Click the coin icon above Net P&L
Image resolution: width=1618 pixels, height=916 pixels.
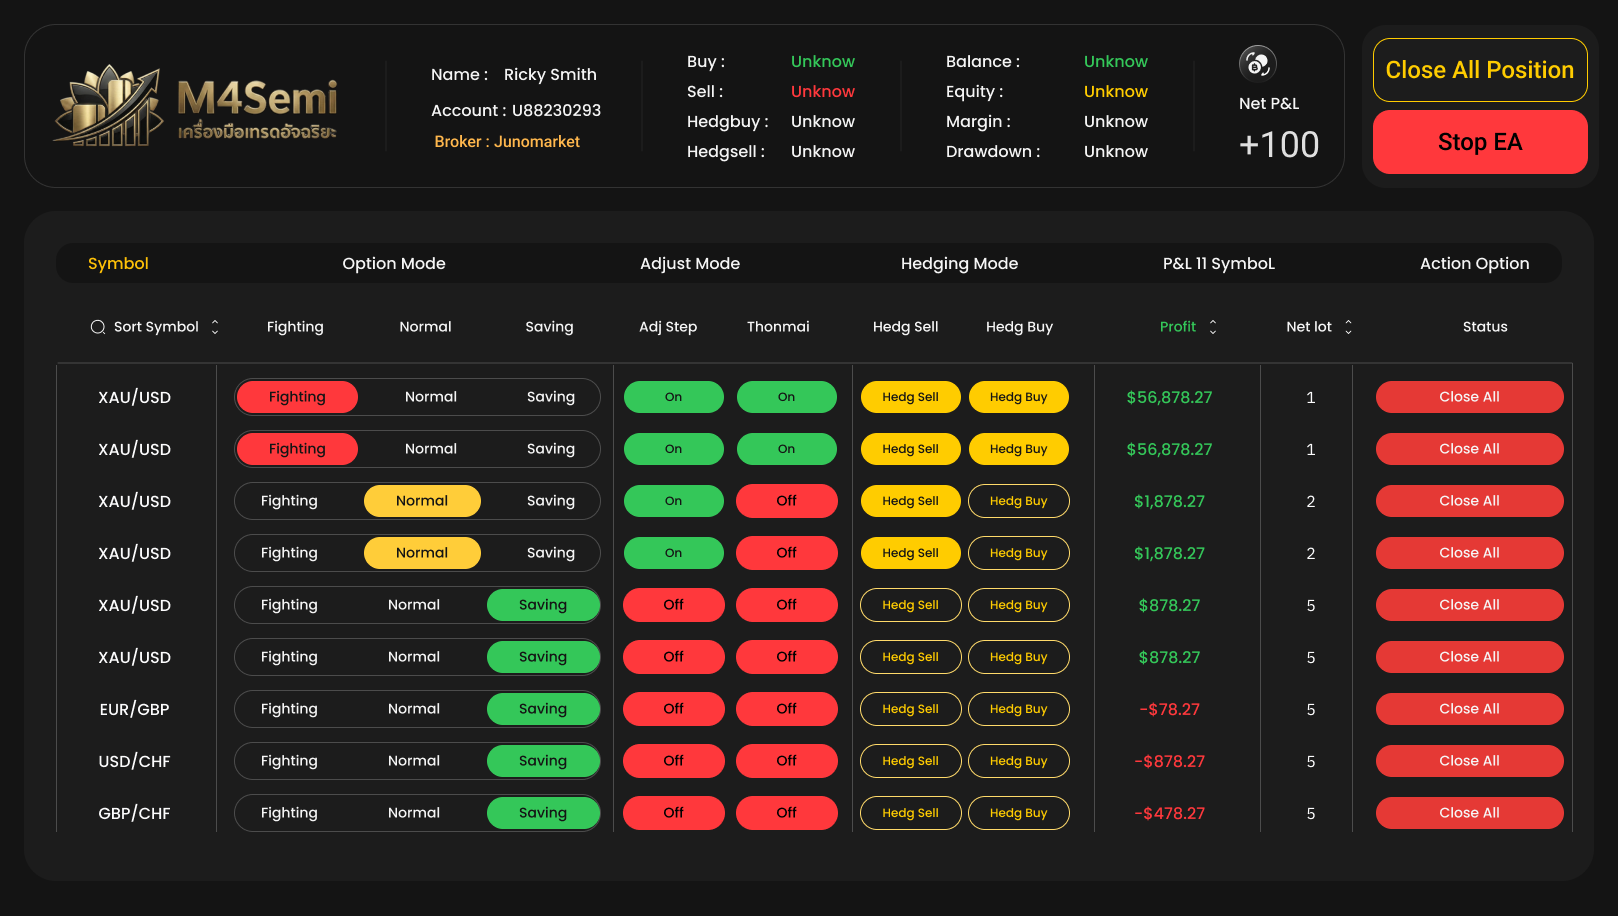pos(1257,64)
